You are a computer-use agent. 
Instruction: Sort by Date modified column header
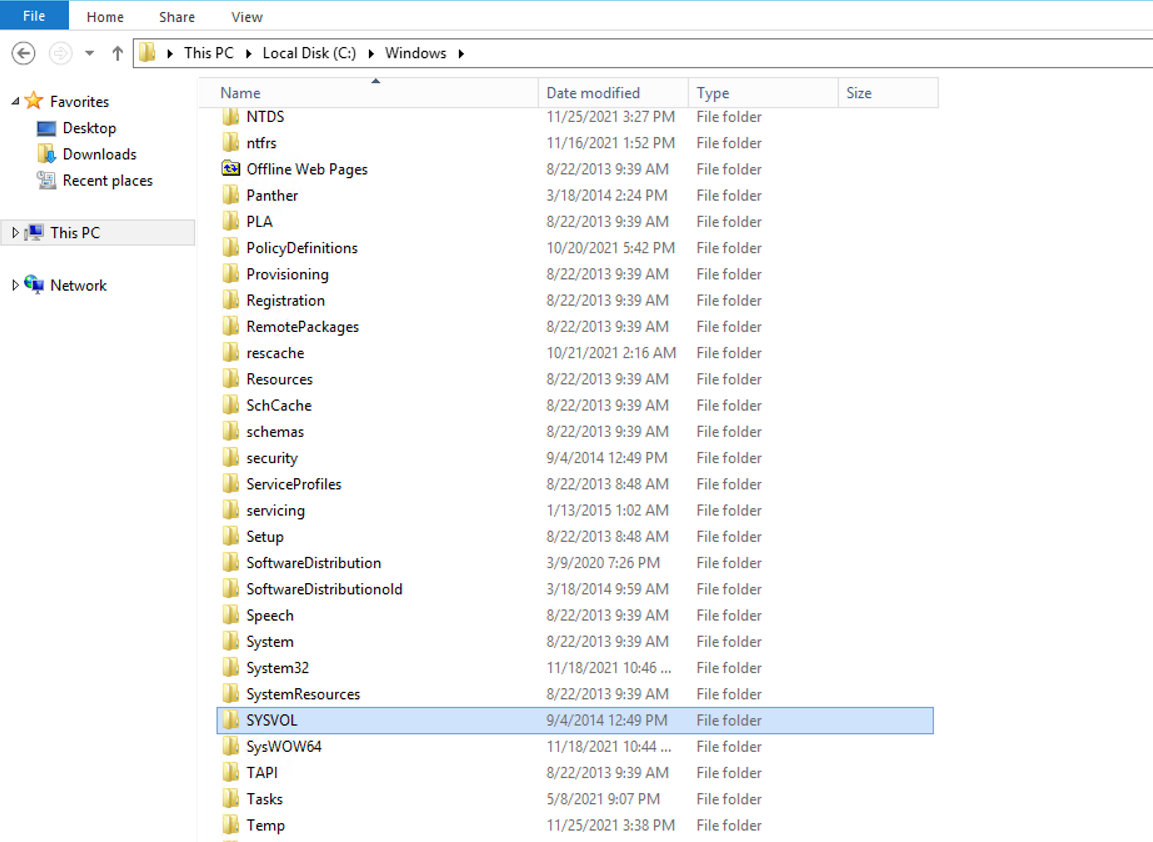[593, 93]
